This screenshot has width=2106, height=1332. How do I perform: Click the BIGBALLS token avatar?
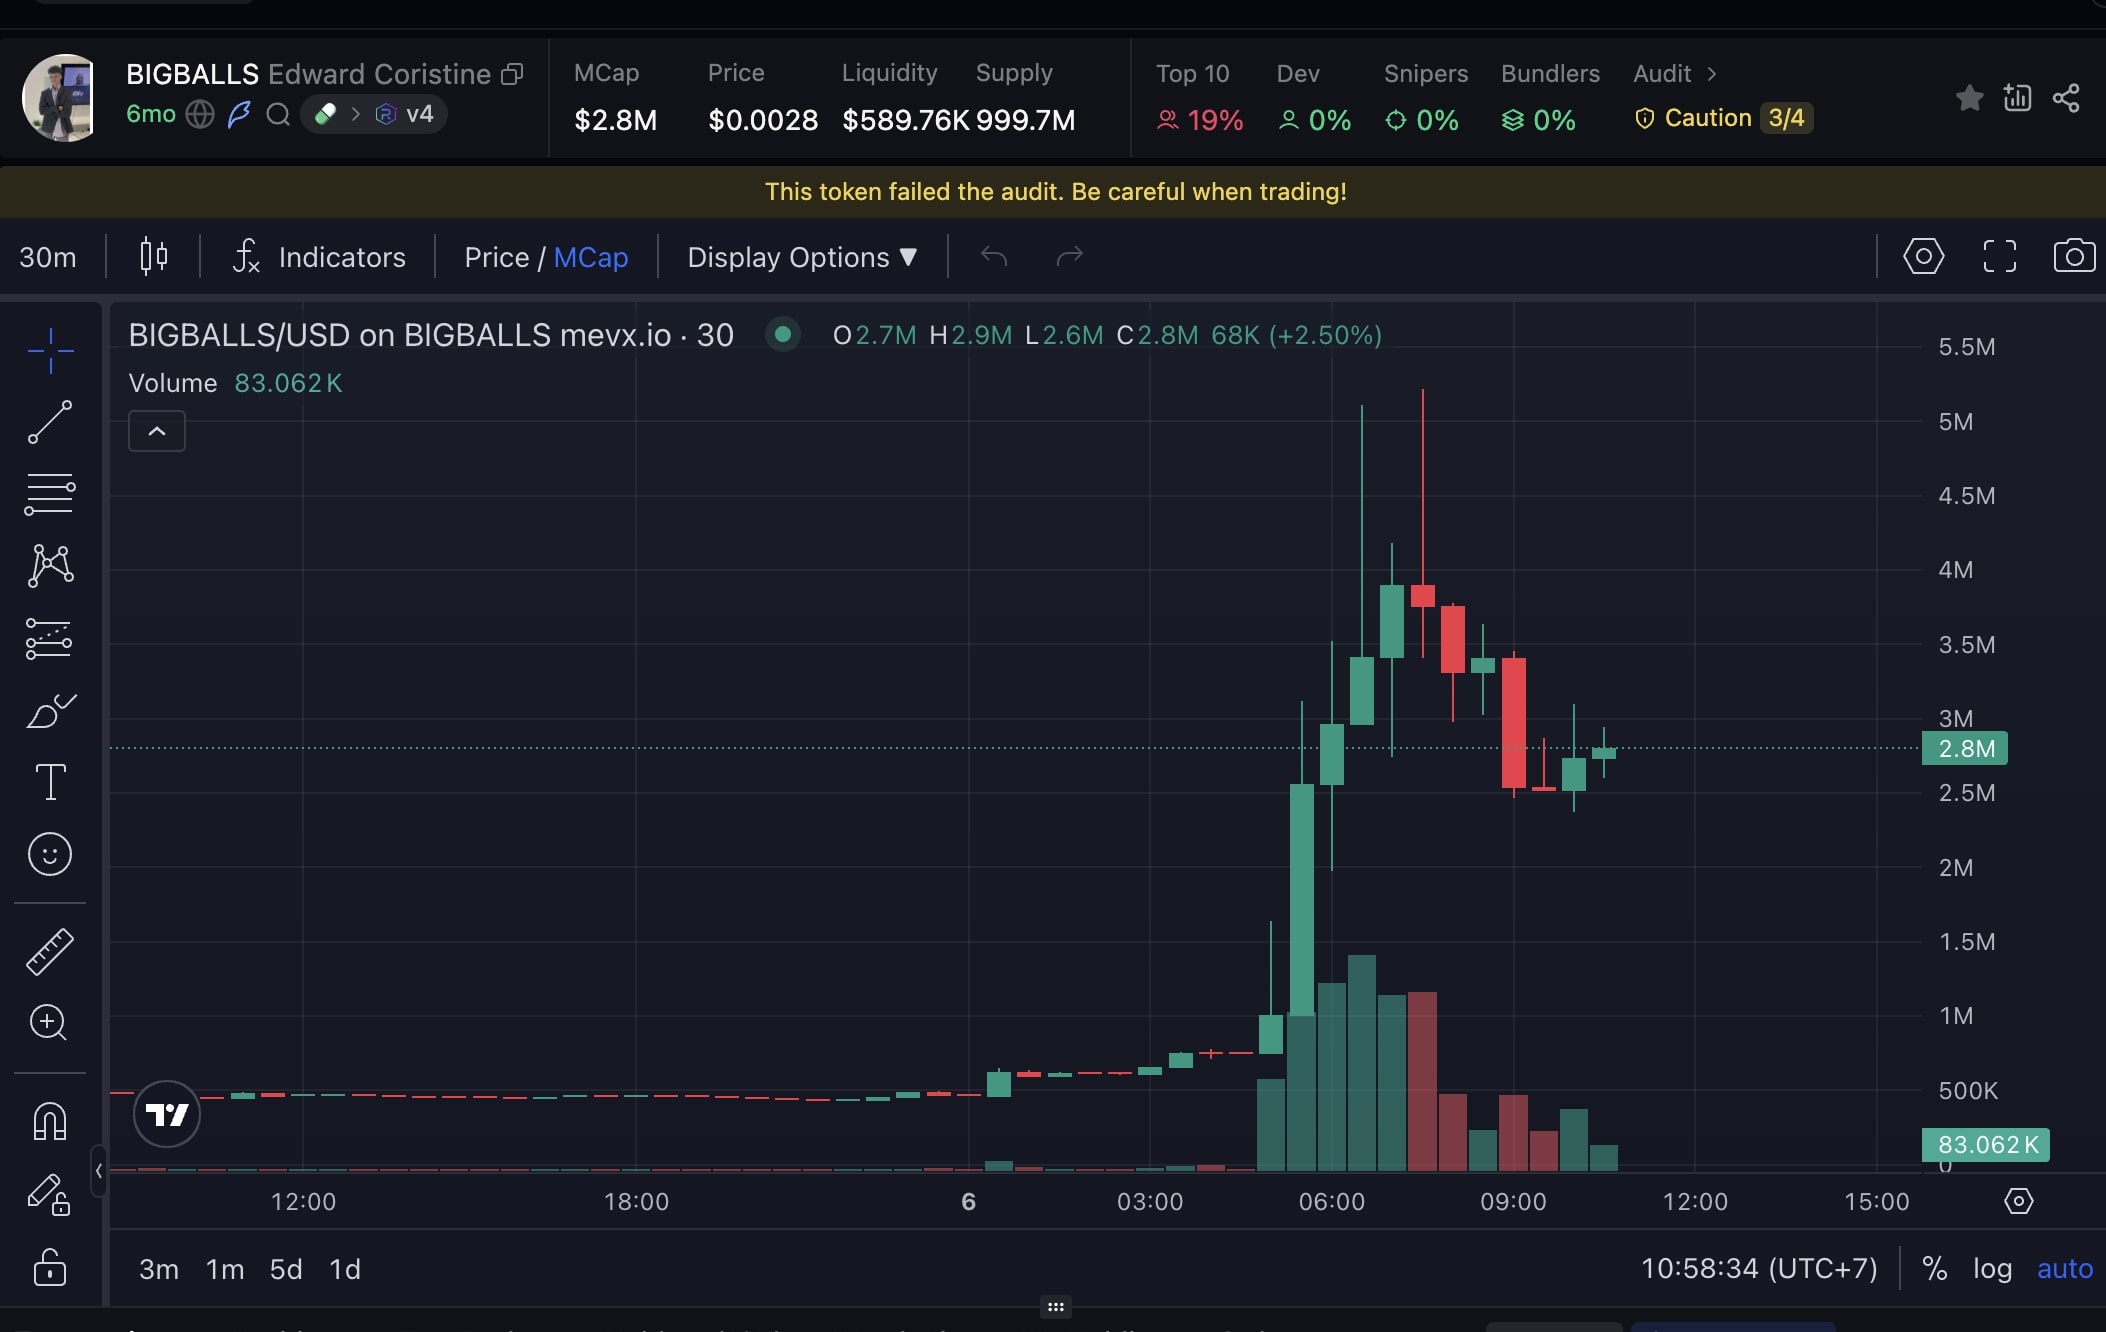60,98
